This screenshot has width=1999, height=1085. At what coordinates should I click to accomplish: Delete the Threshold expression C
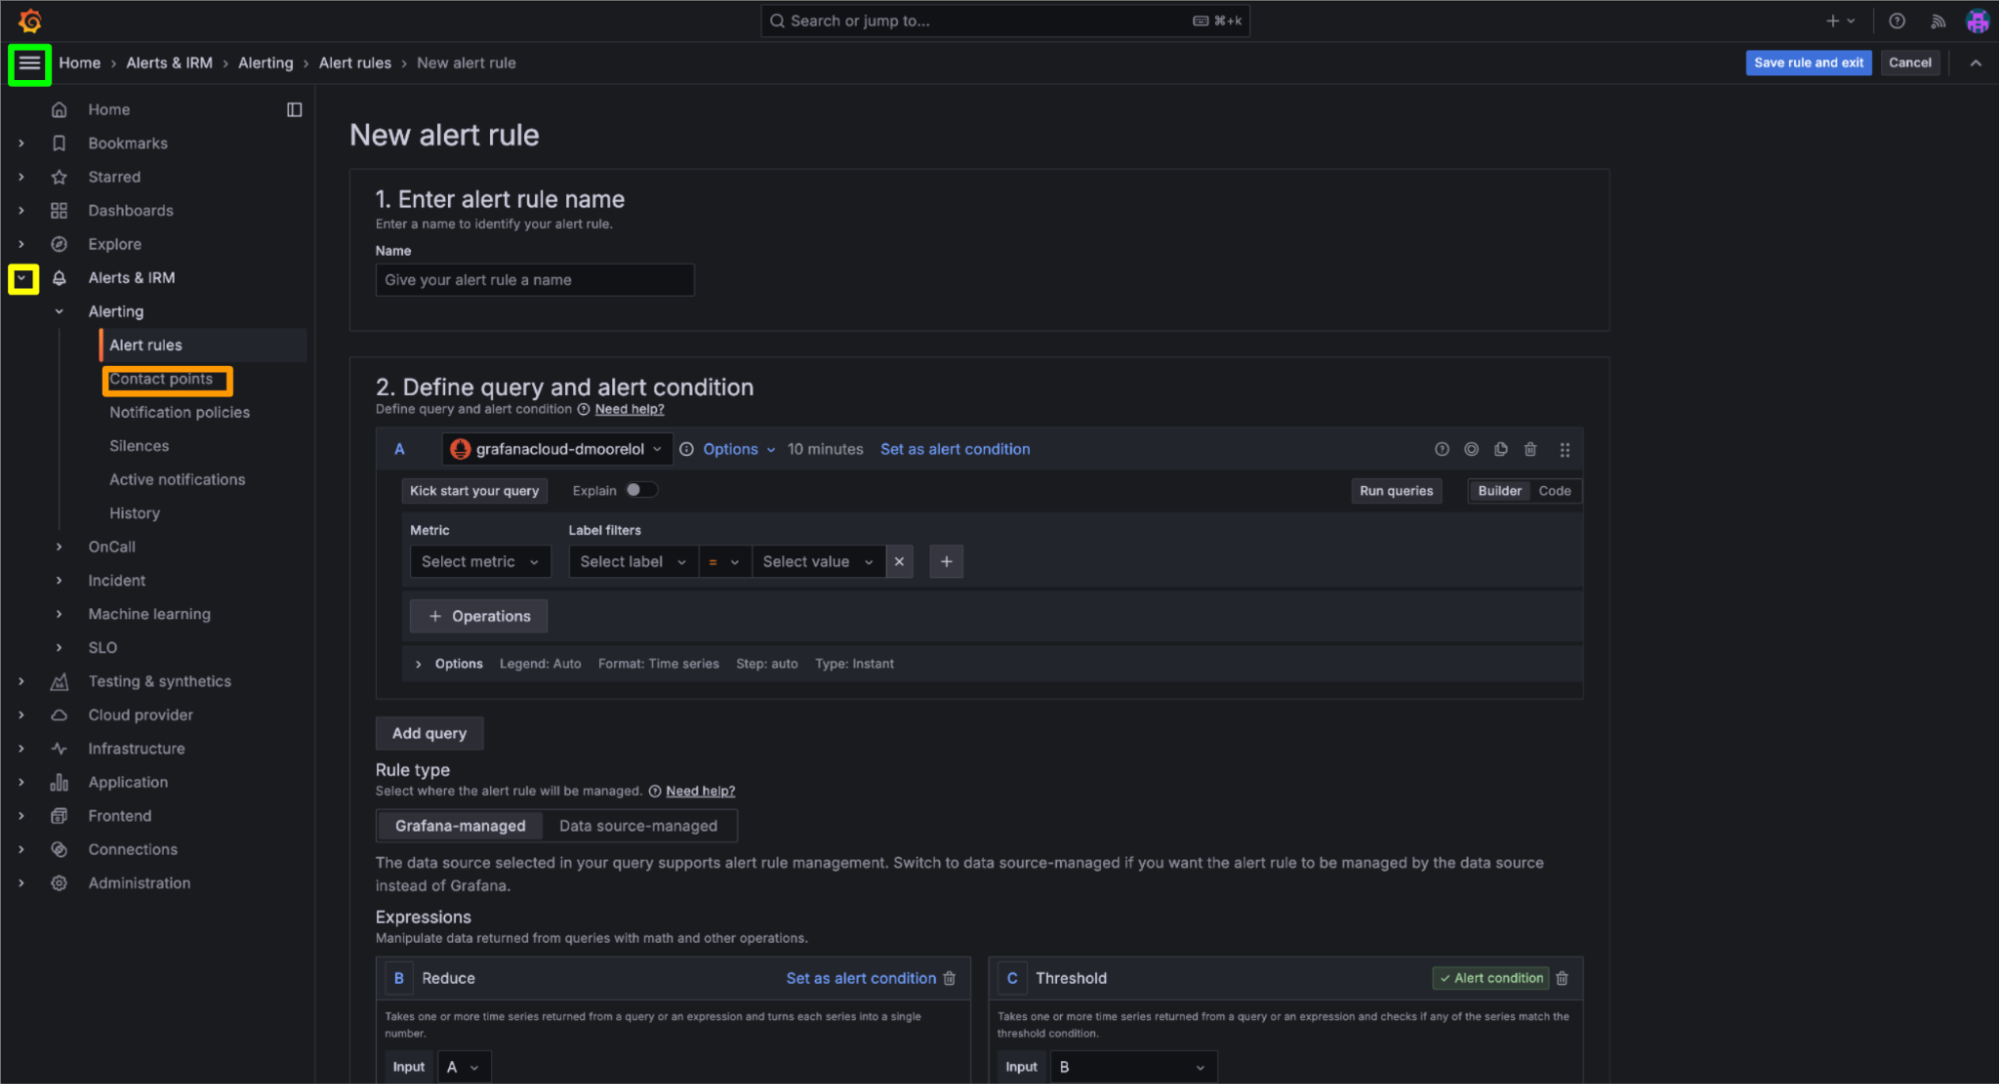pos(1562,979)
